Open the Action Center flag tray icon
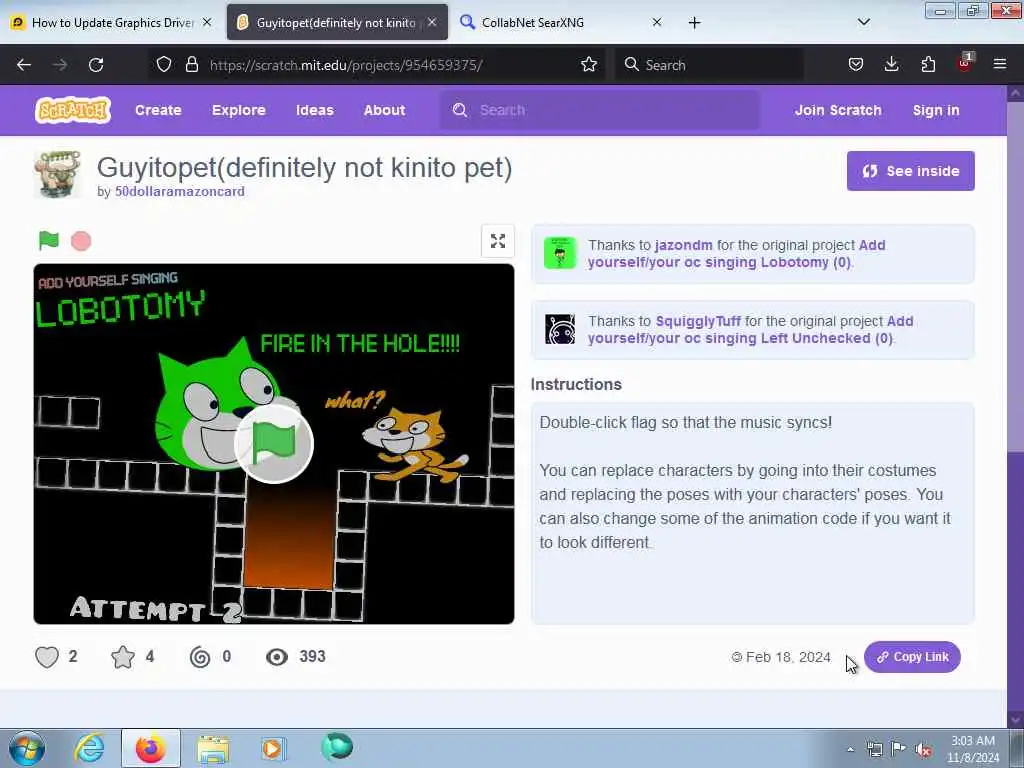This screenshot has height=768, width=1024. [899, 749]
